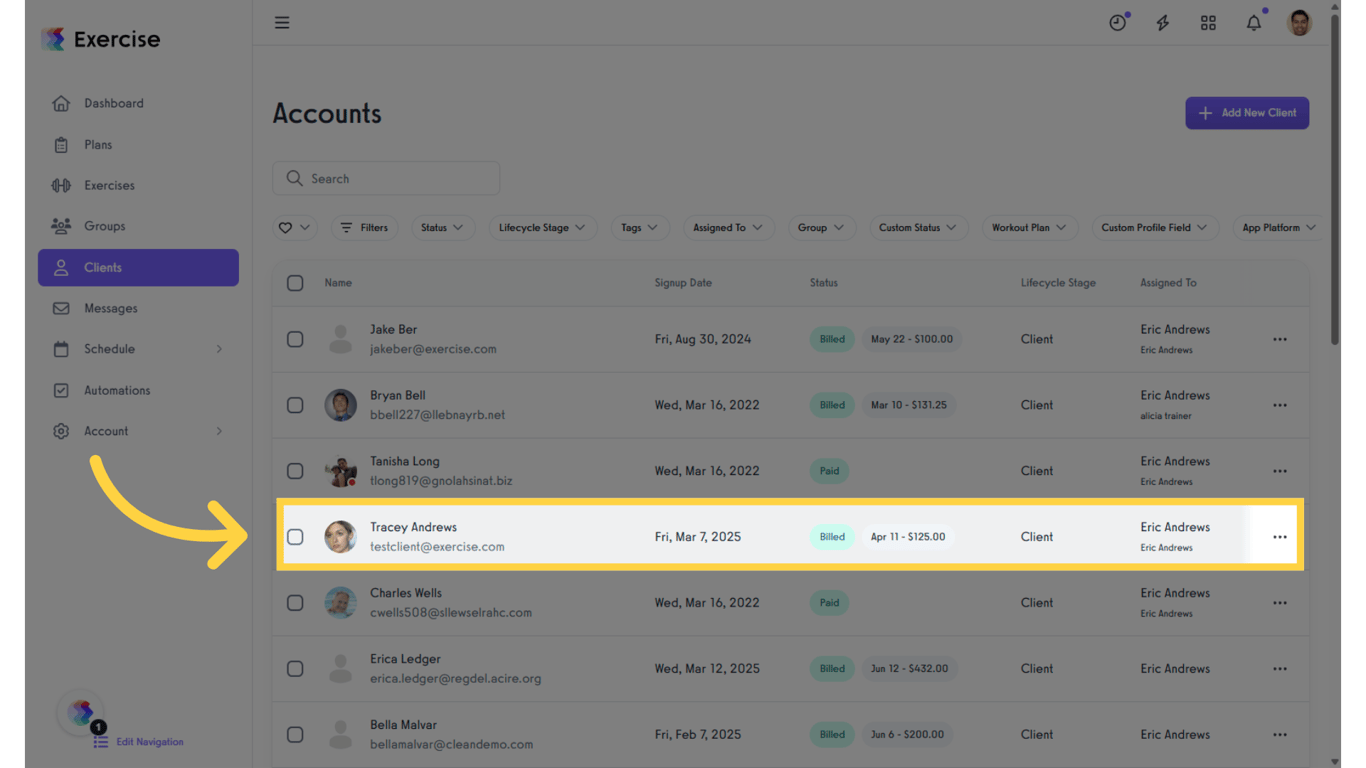Click inside the Search field
Viewport: 1366px width, 768px height.
386,178
